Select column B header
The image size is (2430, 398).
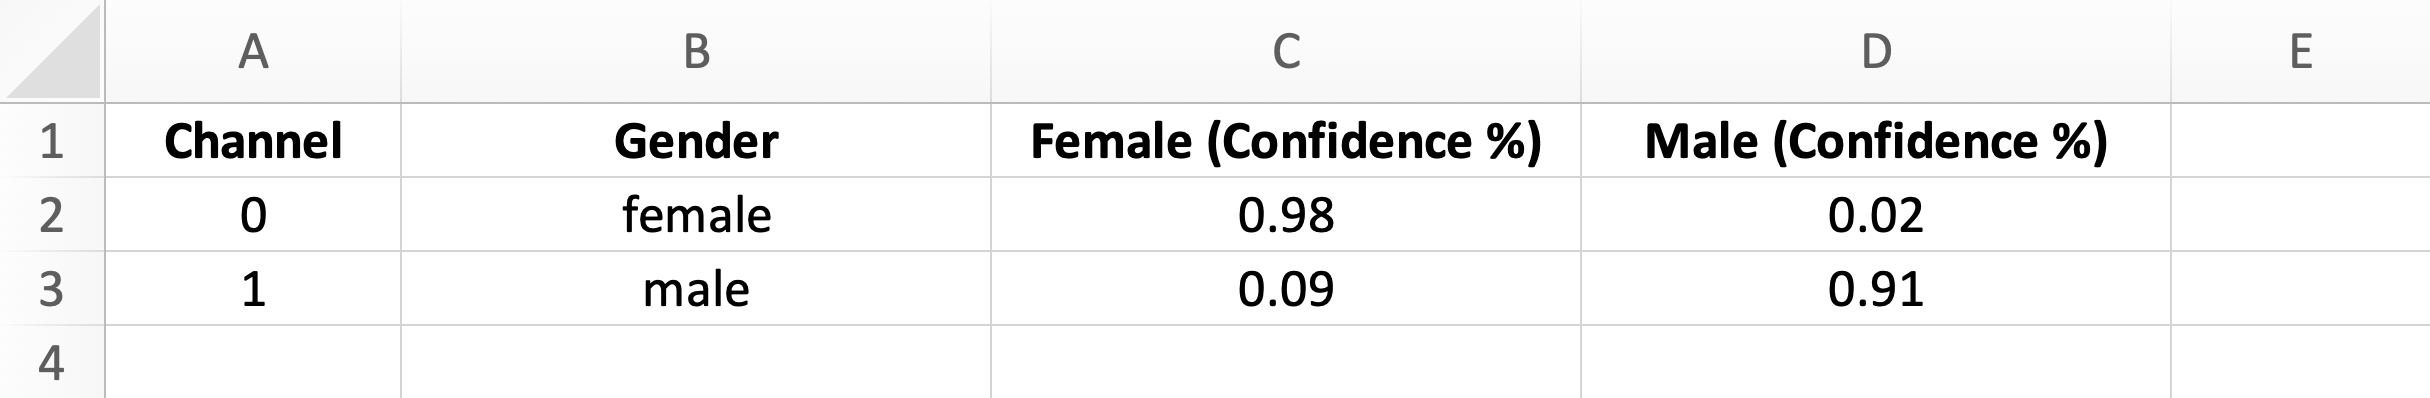pyautogui.click(x=696, y=50)
